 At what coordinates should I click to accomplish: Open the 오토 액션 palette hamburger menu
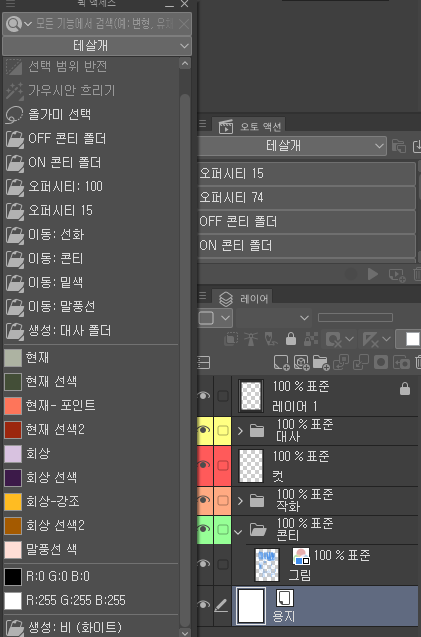tap(202, 124)
